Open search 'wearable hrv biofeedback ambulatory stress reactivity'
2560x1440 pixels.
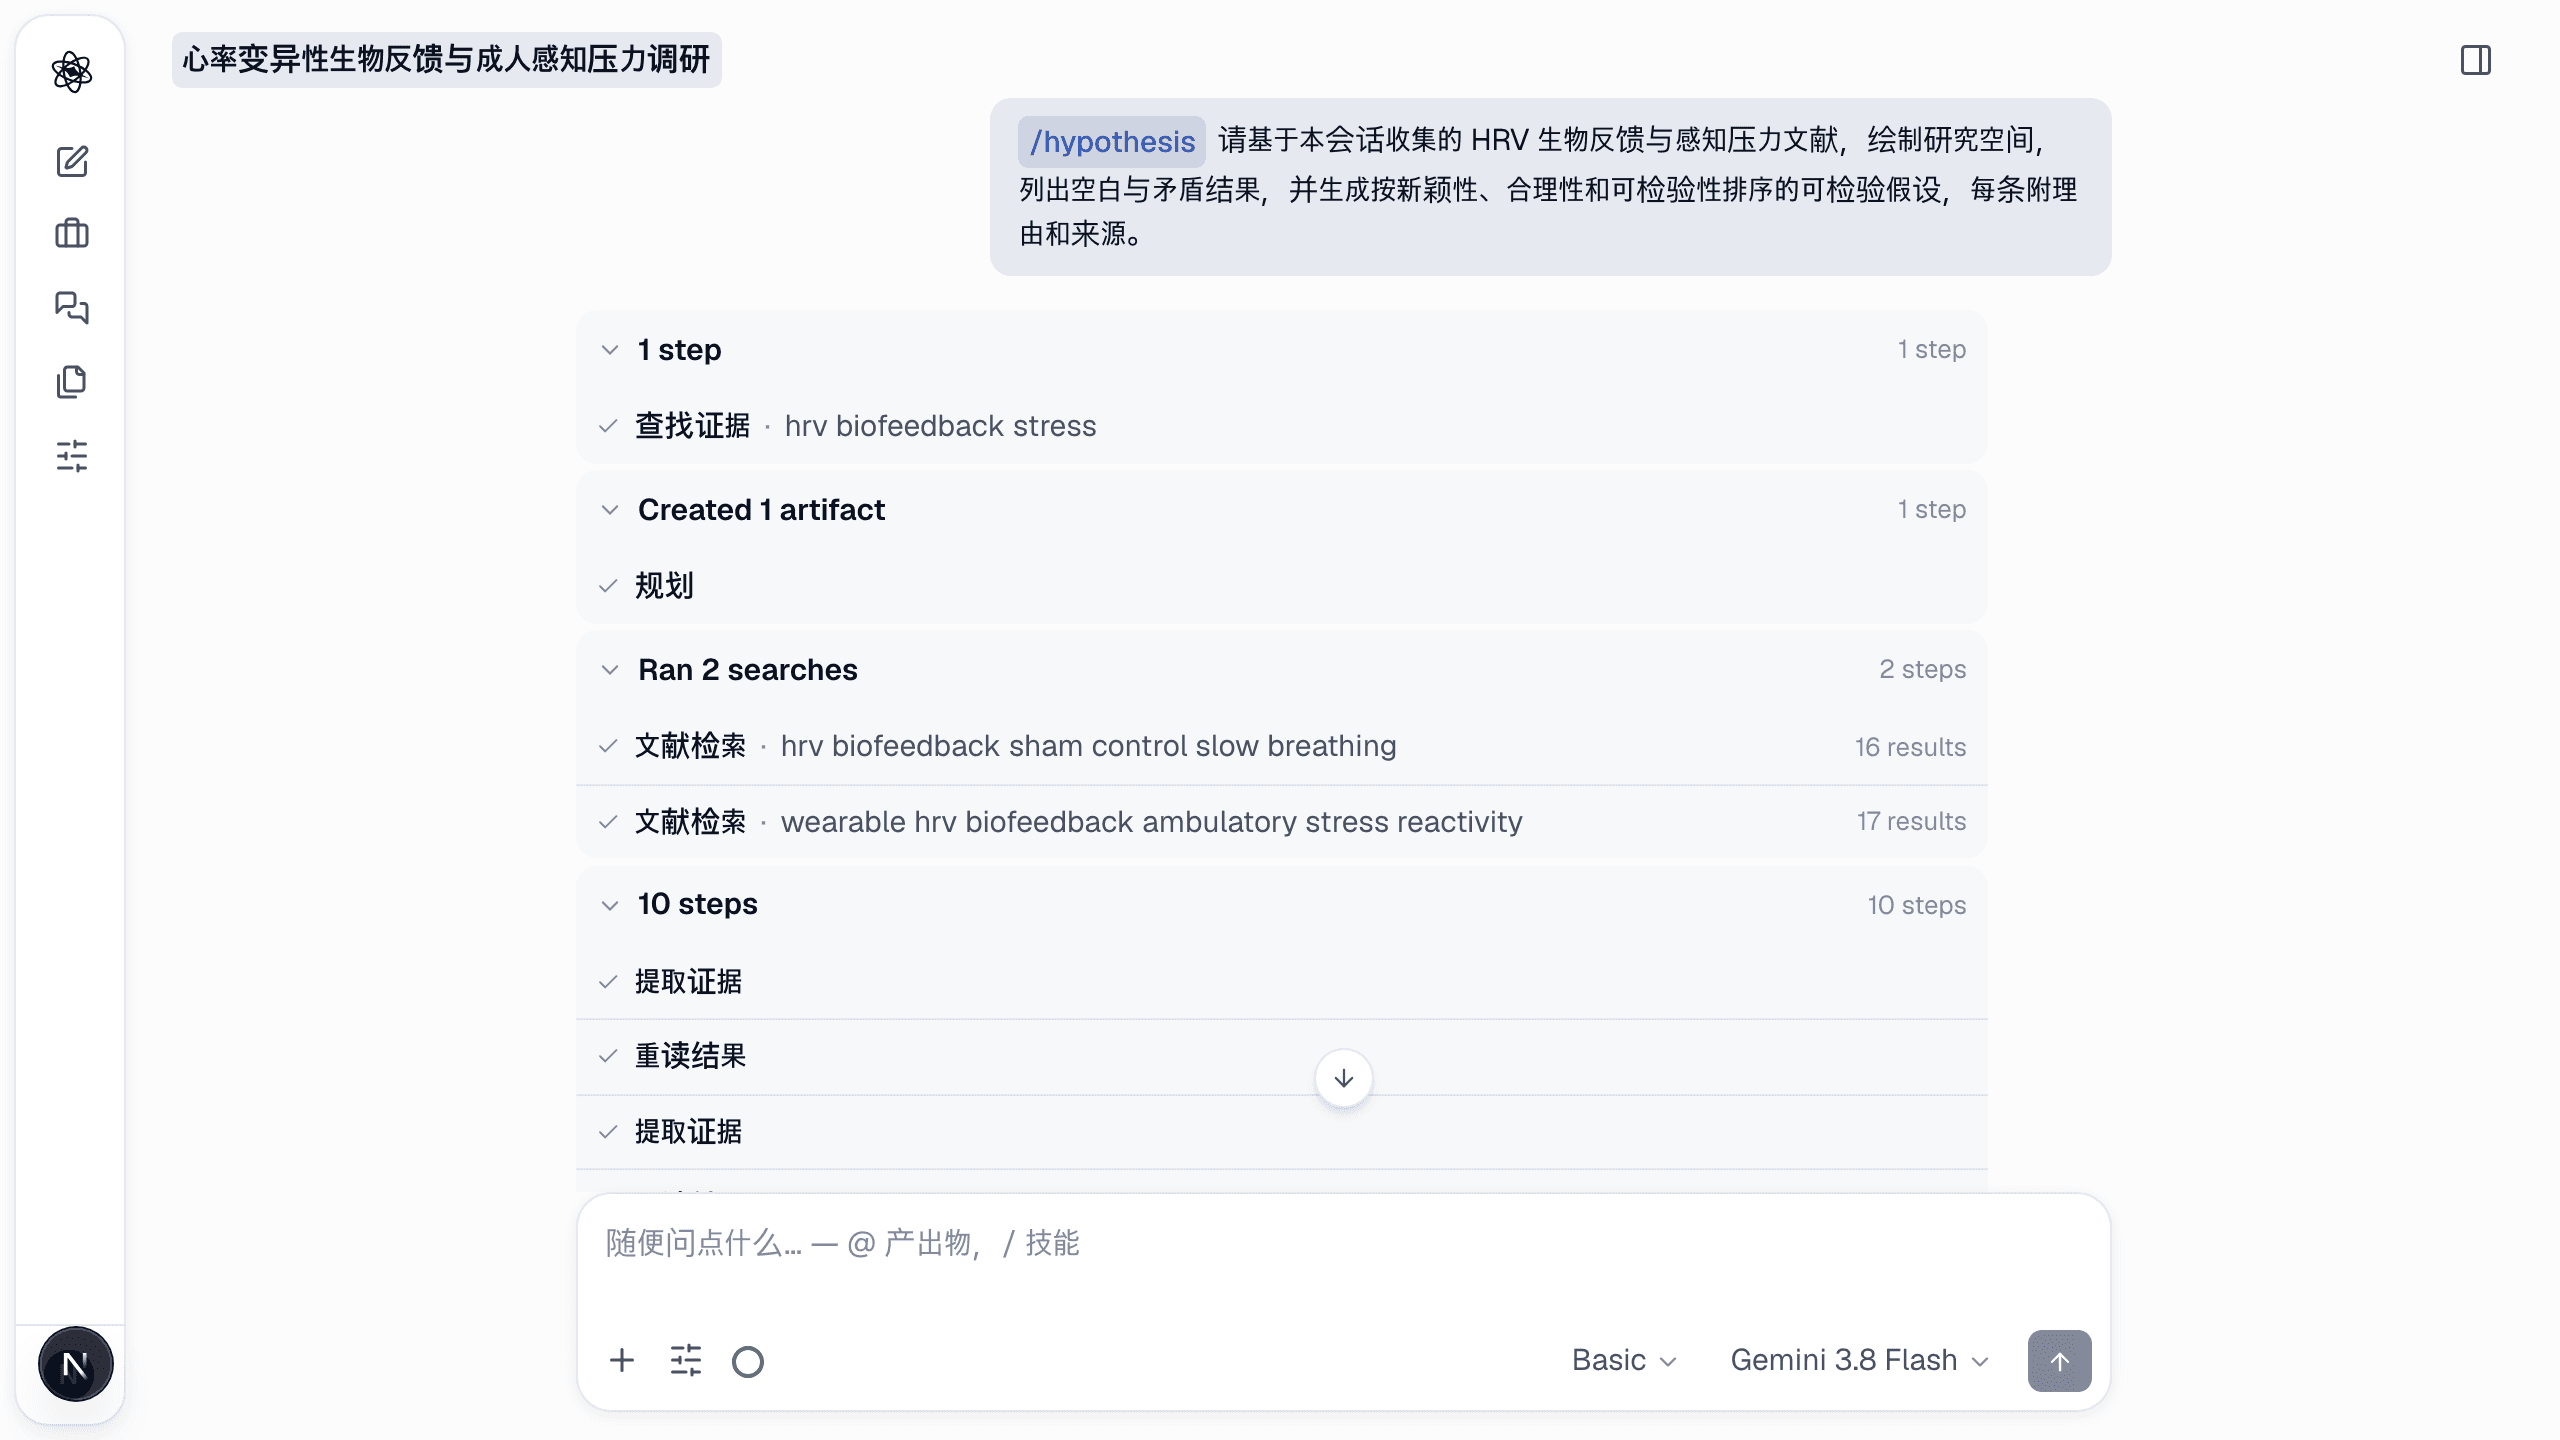tap(1282, 822)
